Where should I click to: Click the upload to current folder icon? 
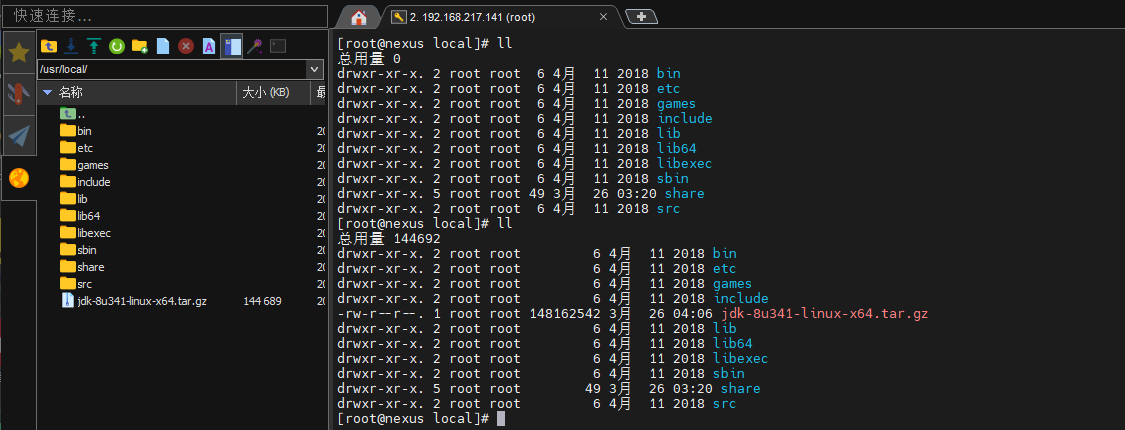(94, 47)
